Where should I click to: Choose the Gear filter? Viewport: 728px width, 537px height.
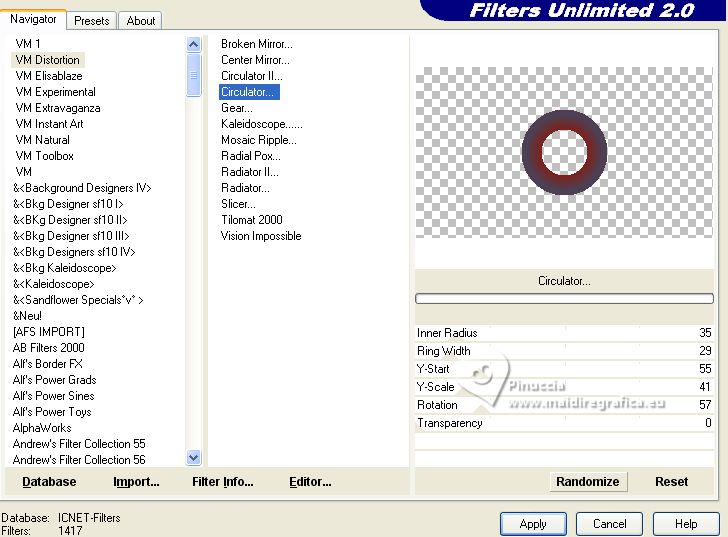pos(237,108)
